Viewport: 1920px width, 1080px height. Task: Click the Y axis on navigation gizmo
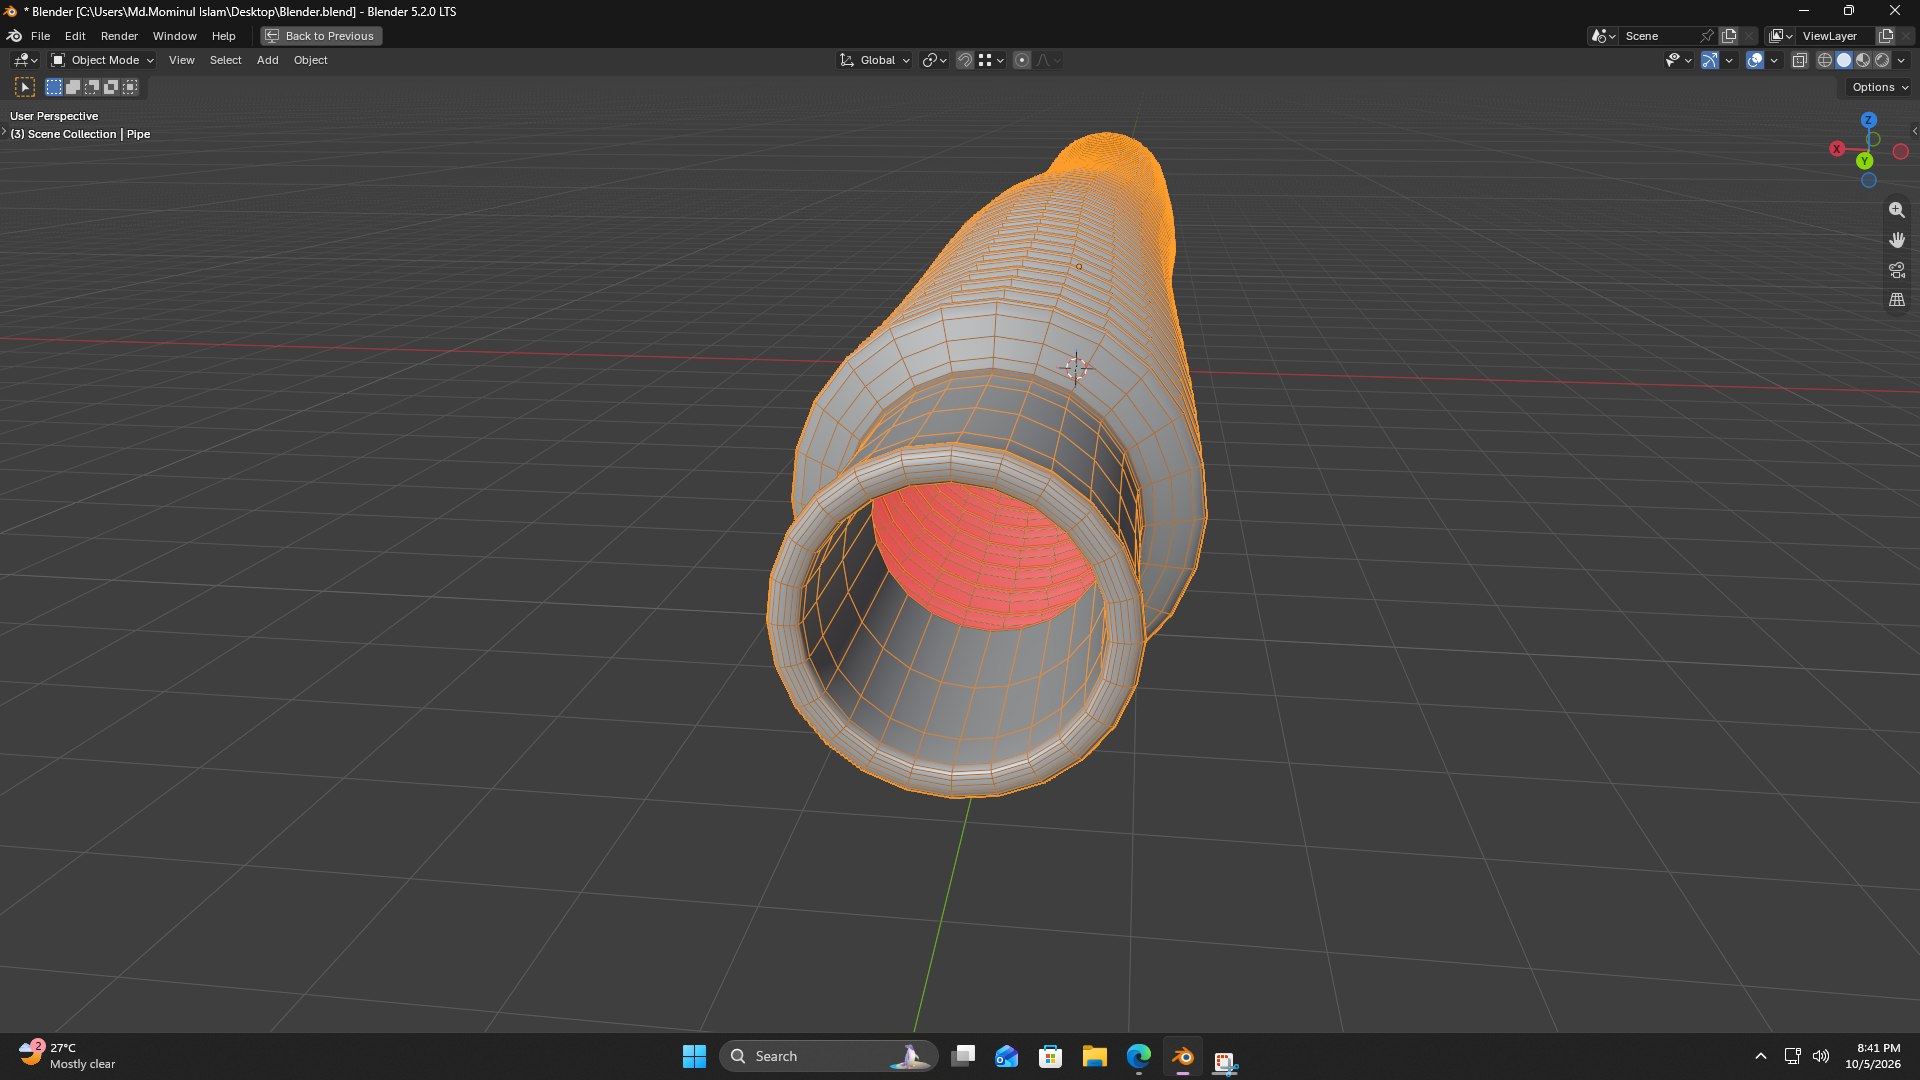click(1864, 161)
